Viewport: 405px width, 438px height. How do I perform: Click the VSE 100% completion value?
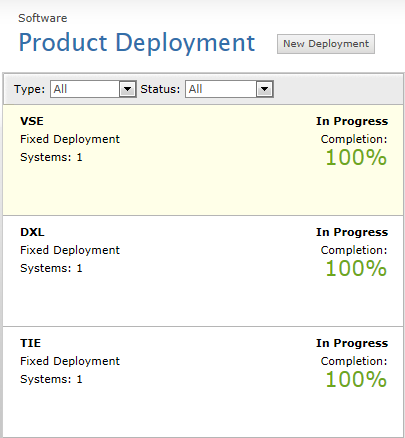(356, 157)
